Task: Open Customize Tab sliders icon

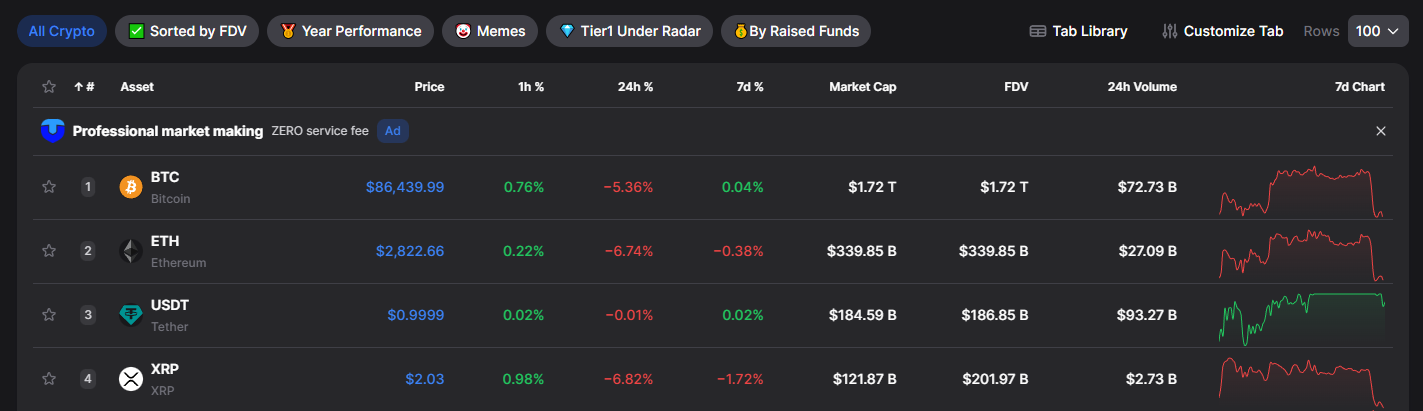Action: click(1170, 31)
